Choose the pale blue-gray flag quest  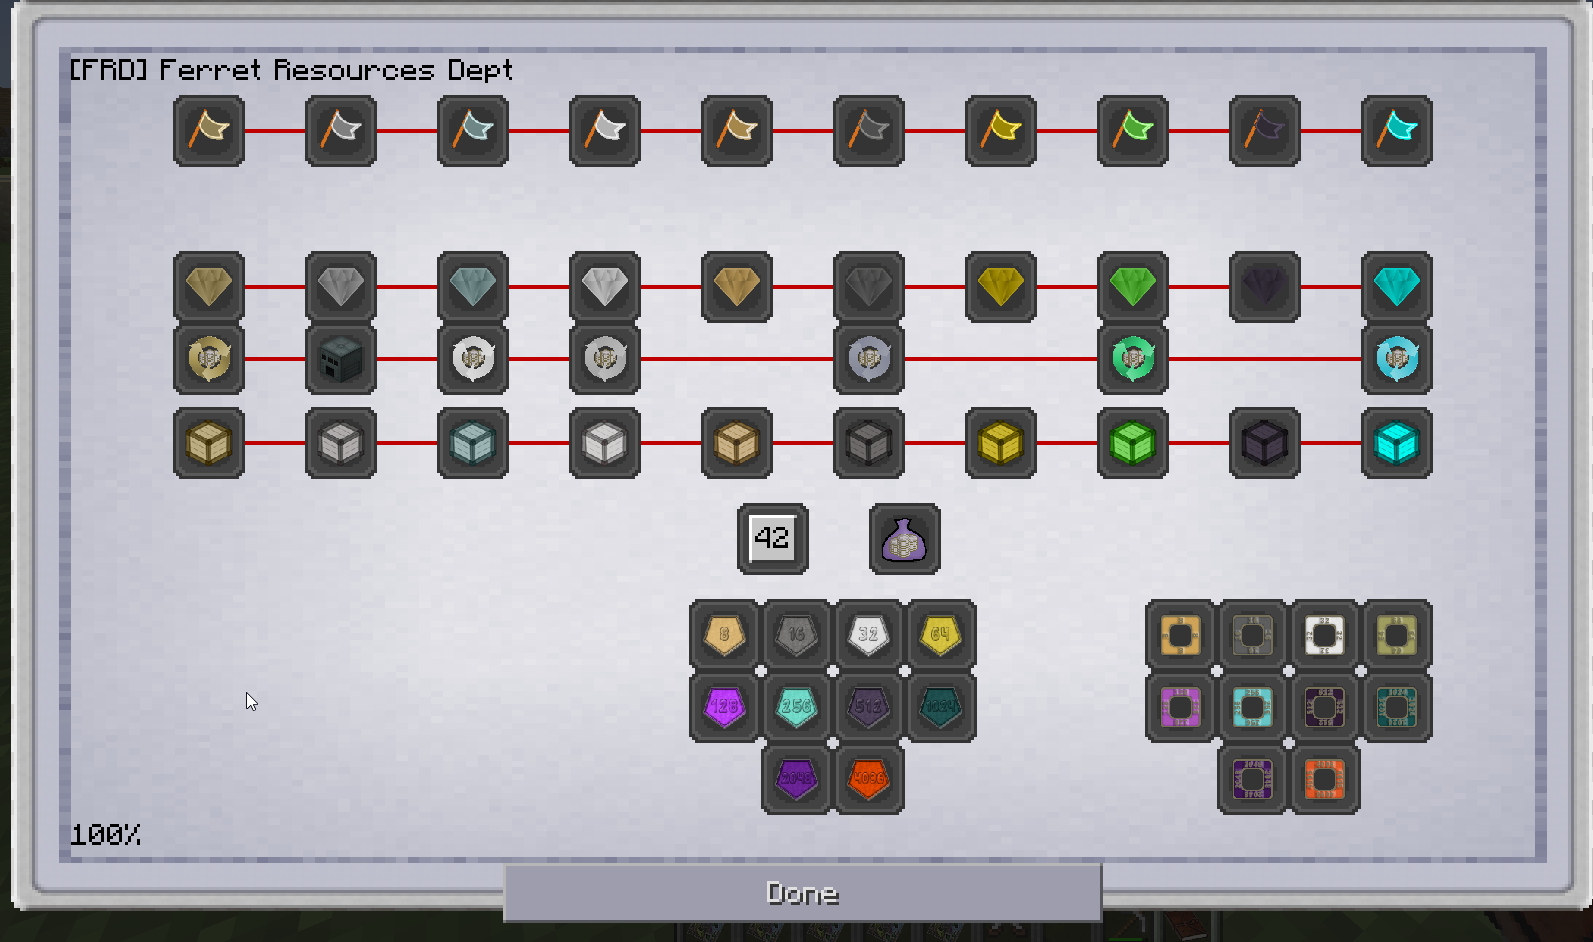[x=473, y=131]
